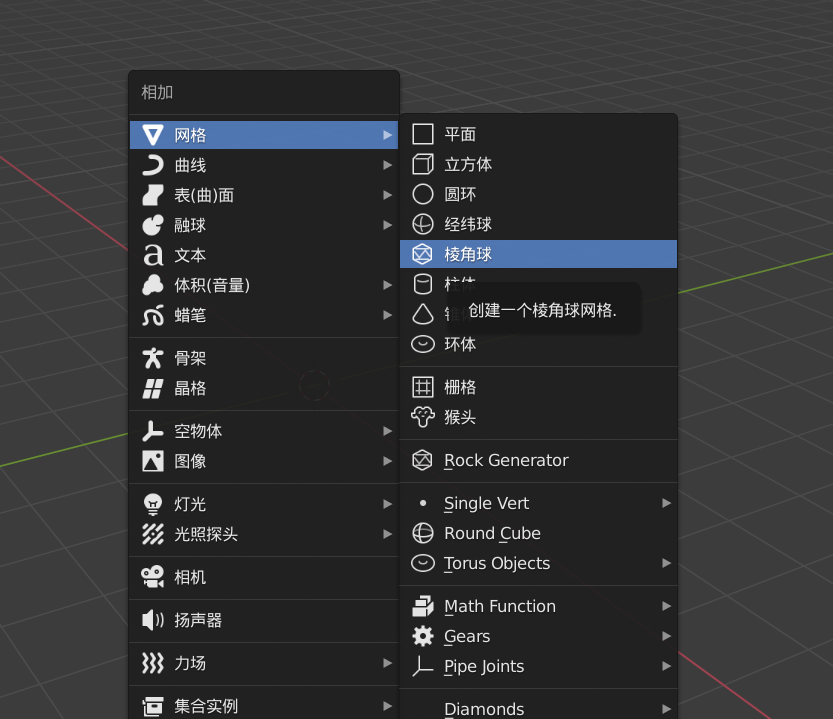Open 光照探头 light probe entry
Screen dimensions: 833x719
264,534
